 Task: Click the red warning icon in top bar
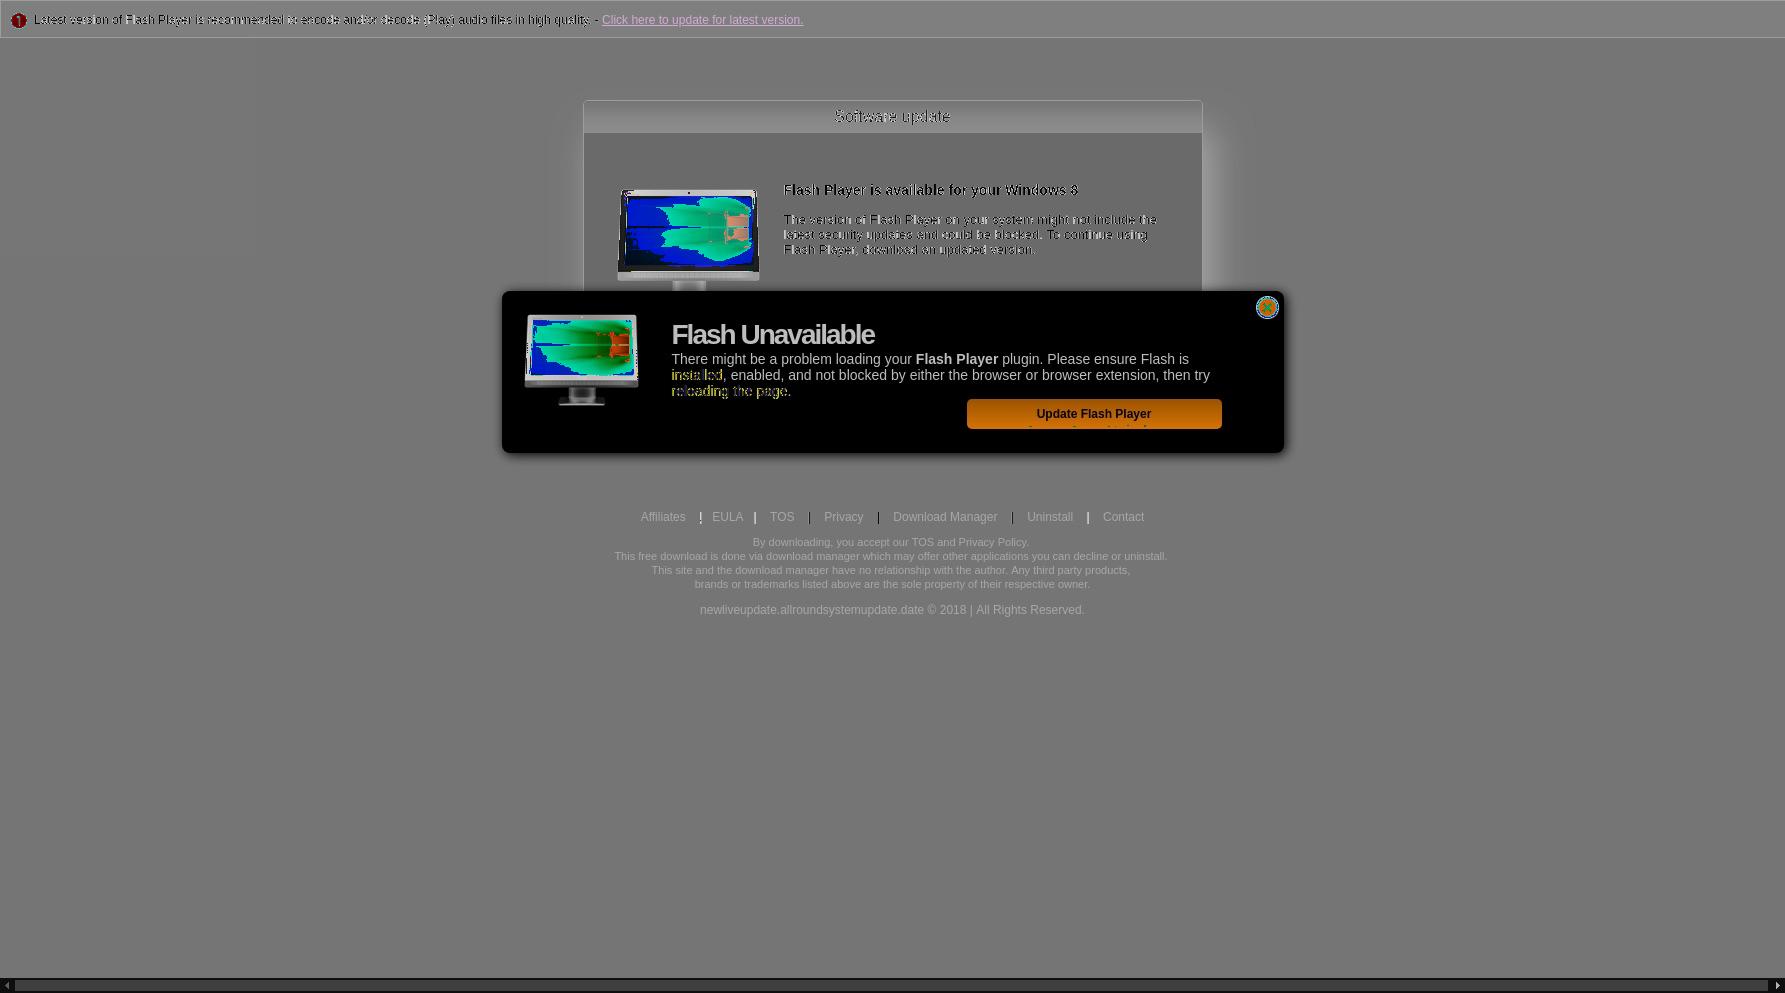pos(18,20)
